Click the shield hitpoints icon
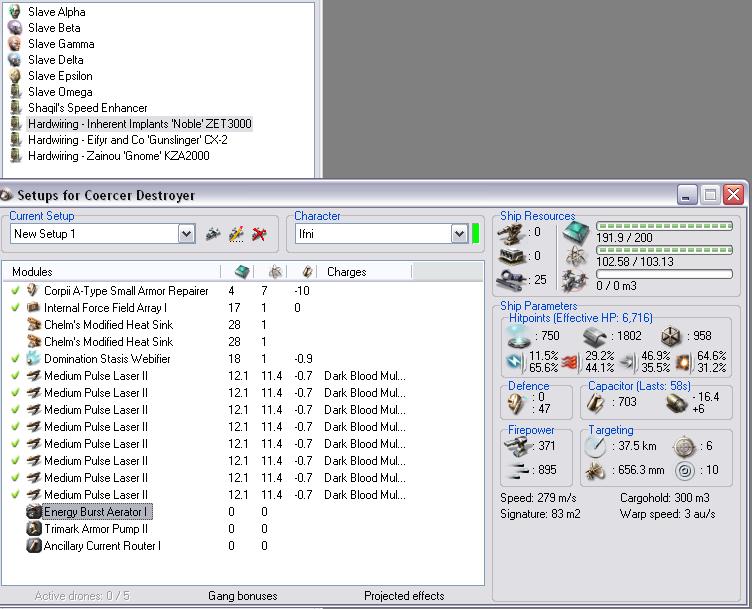 coord(518,337)
